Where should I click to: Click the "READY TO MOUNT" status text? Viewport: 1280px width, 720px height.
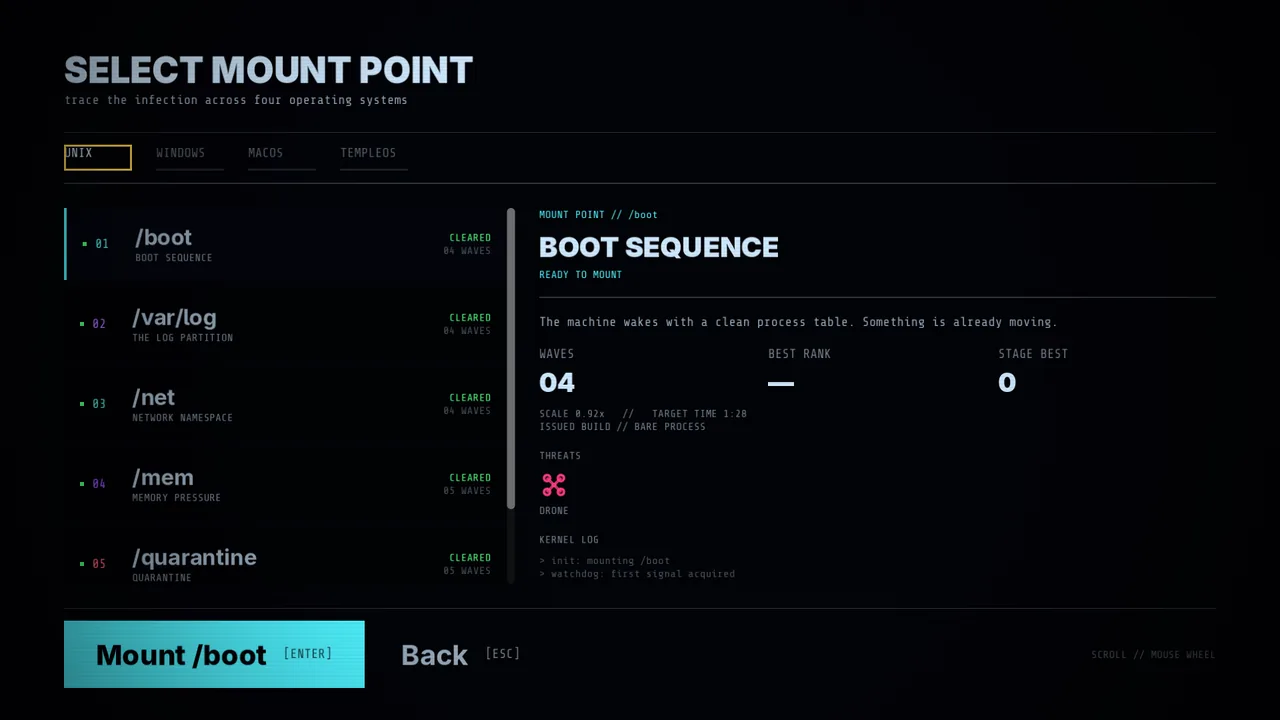click(x=580, y=275)
